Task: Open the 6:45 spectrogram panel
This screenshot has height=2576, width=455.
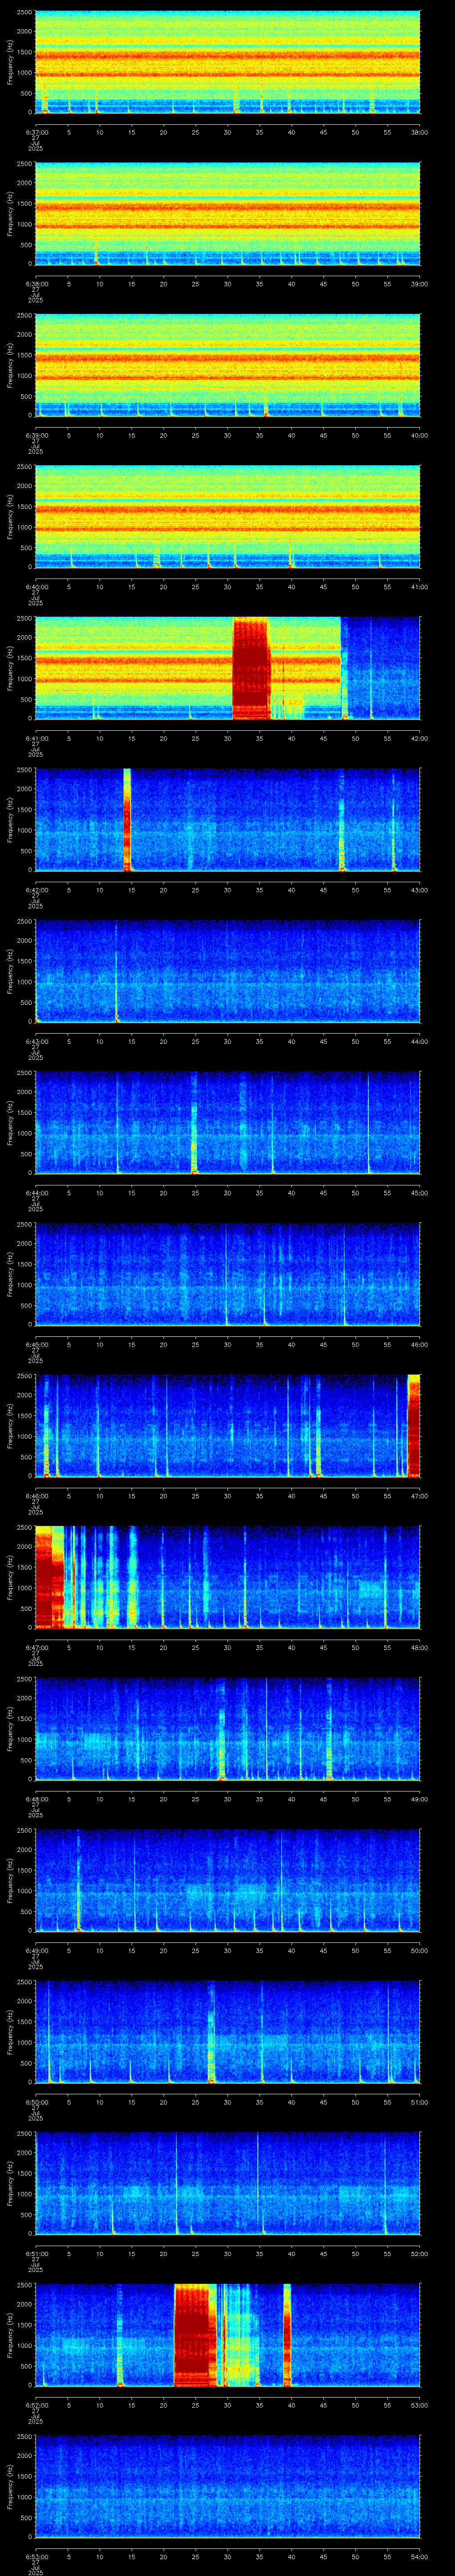Action: 227,1274
